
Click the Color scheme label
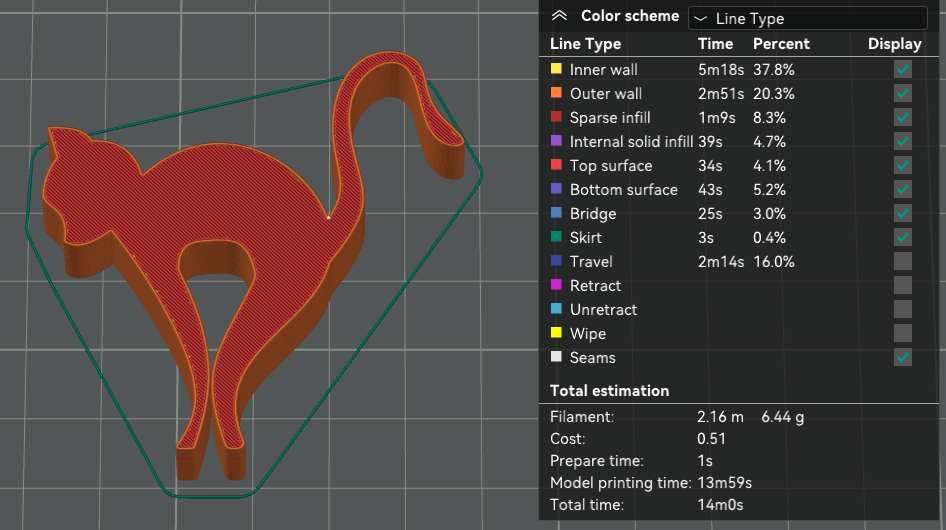click(x=630, y=16)
